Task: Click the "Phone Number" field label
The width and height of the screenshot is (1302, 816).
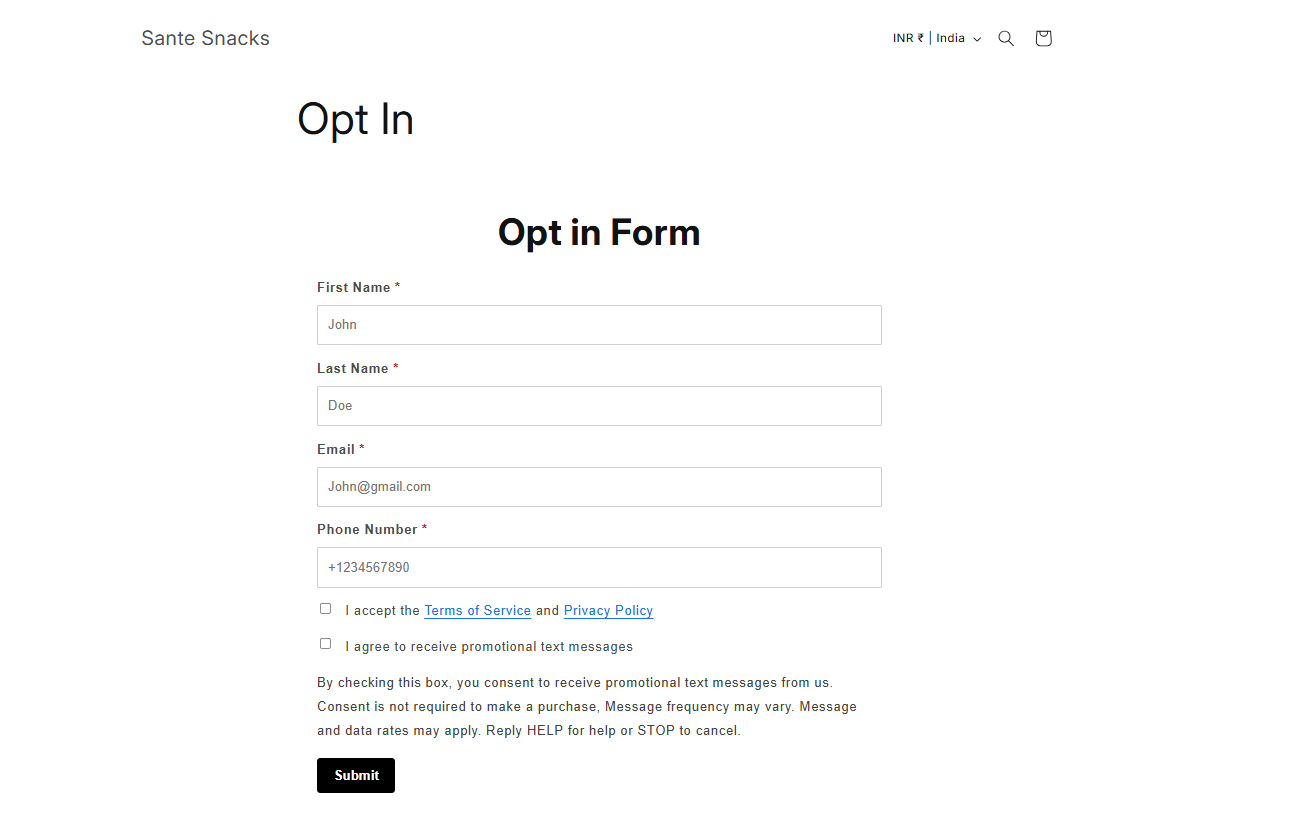Action: [x=367, y=530]
